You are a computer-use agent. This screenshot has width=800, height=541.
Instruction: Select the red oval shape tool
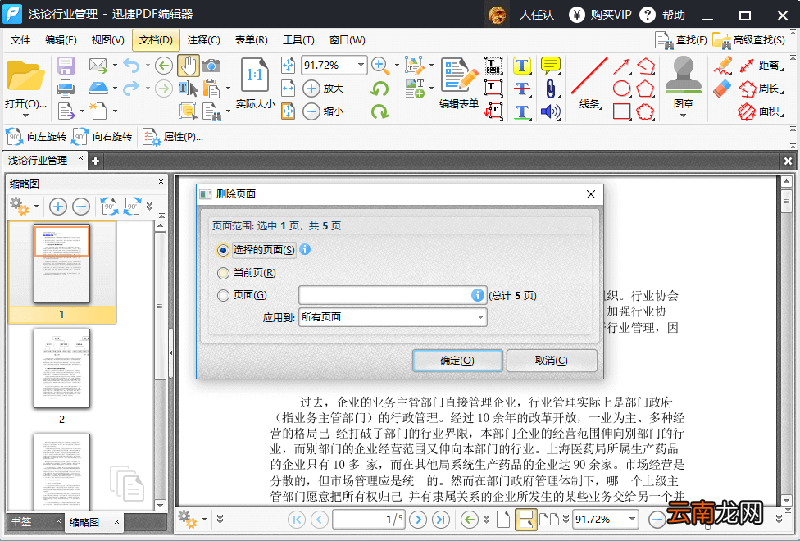[x=621, y=88]
